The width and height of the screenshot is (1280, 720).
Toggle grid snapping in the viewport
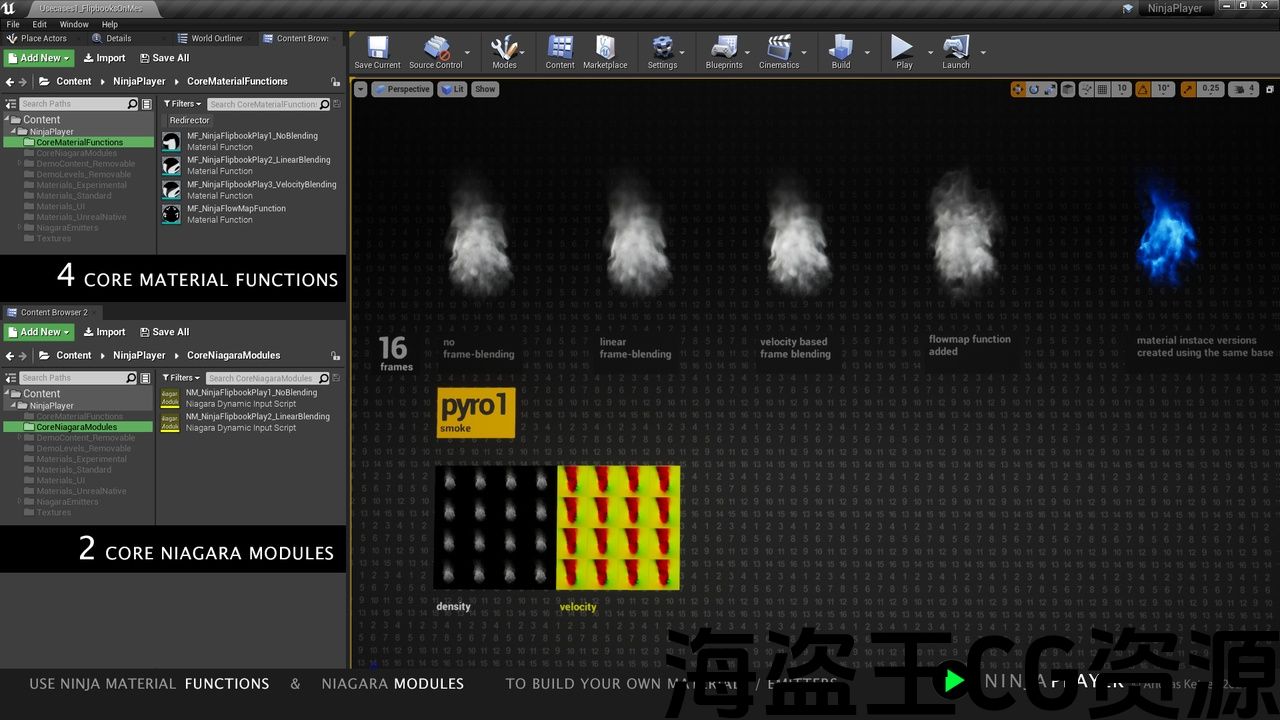click(x=1102, y=89)
